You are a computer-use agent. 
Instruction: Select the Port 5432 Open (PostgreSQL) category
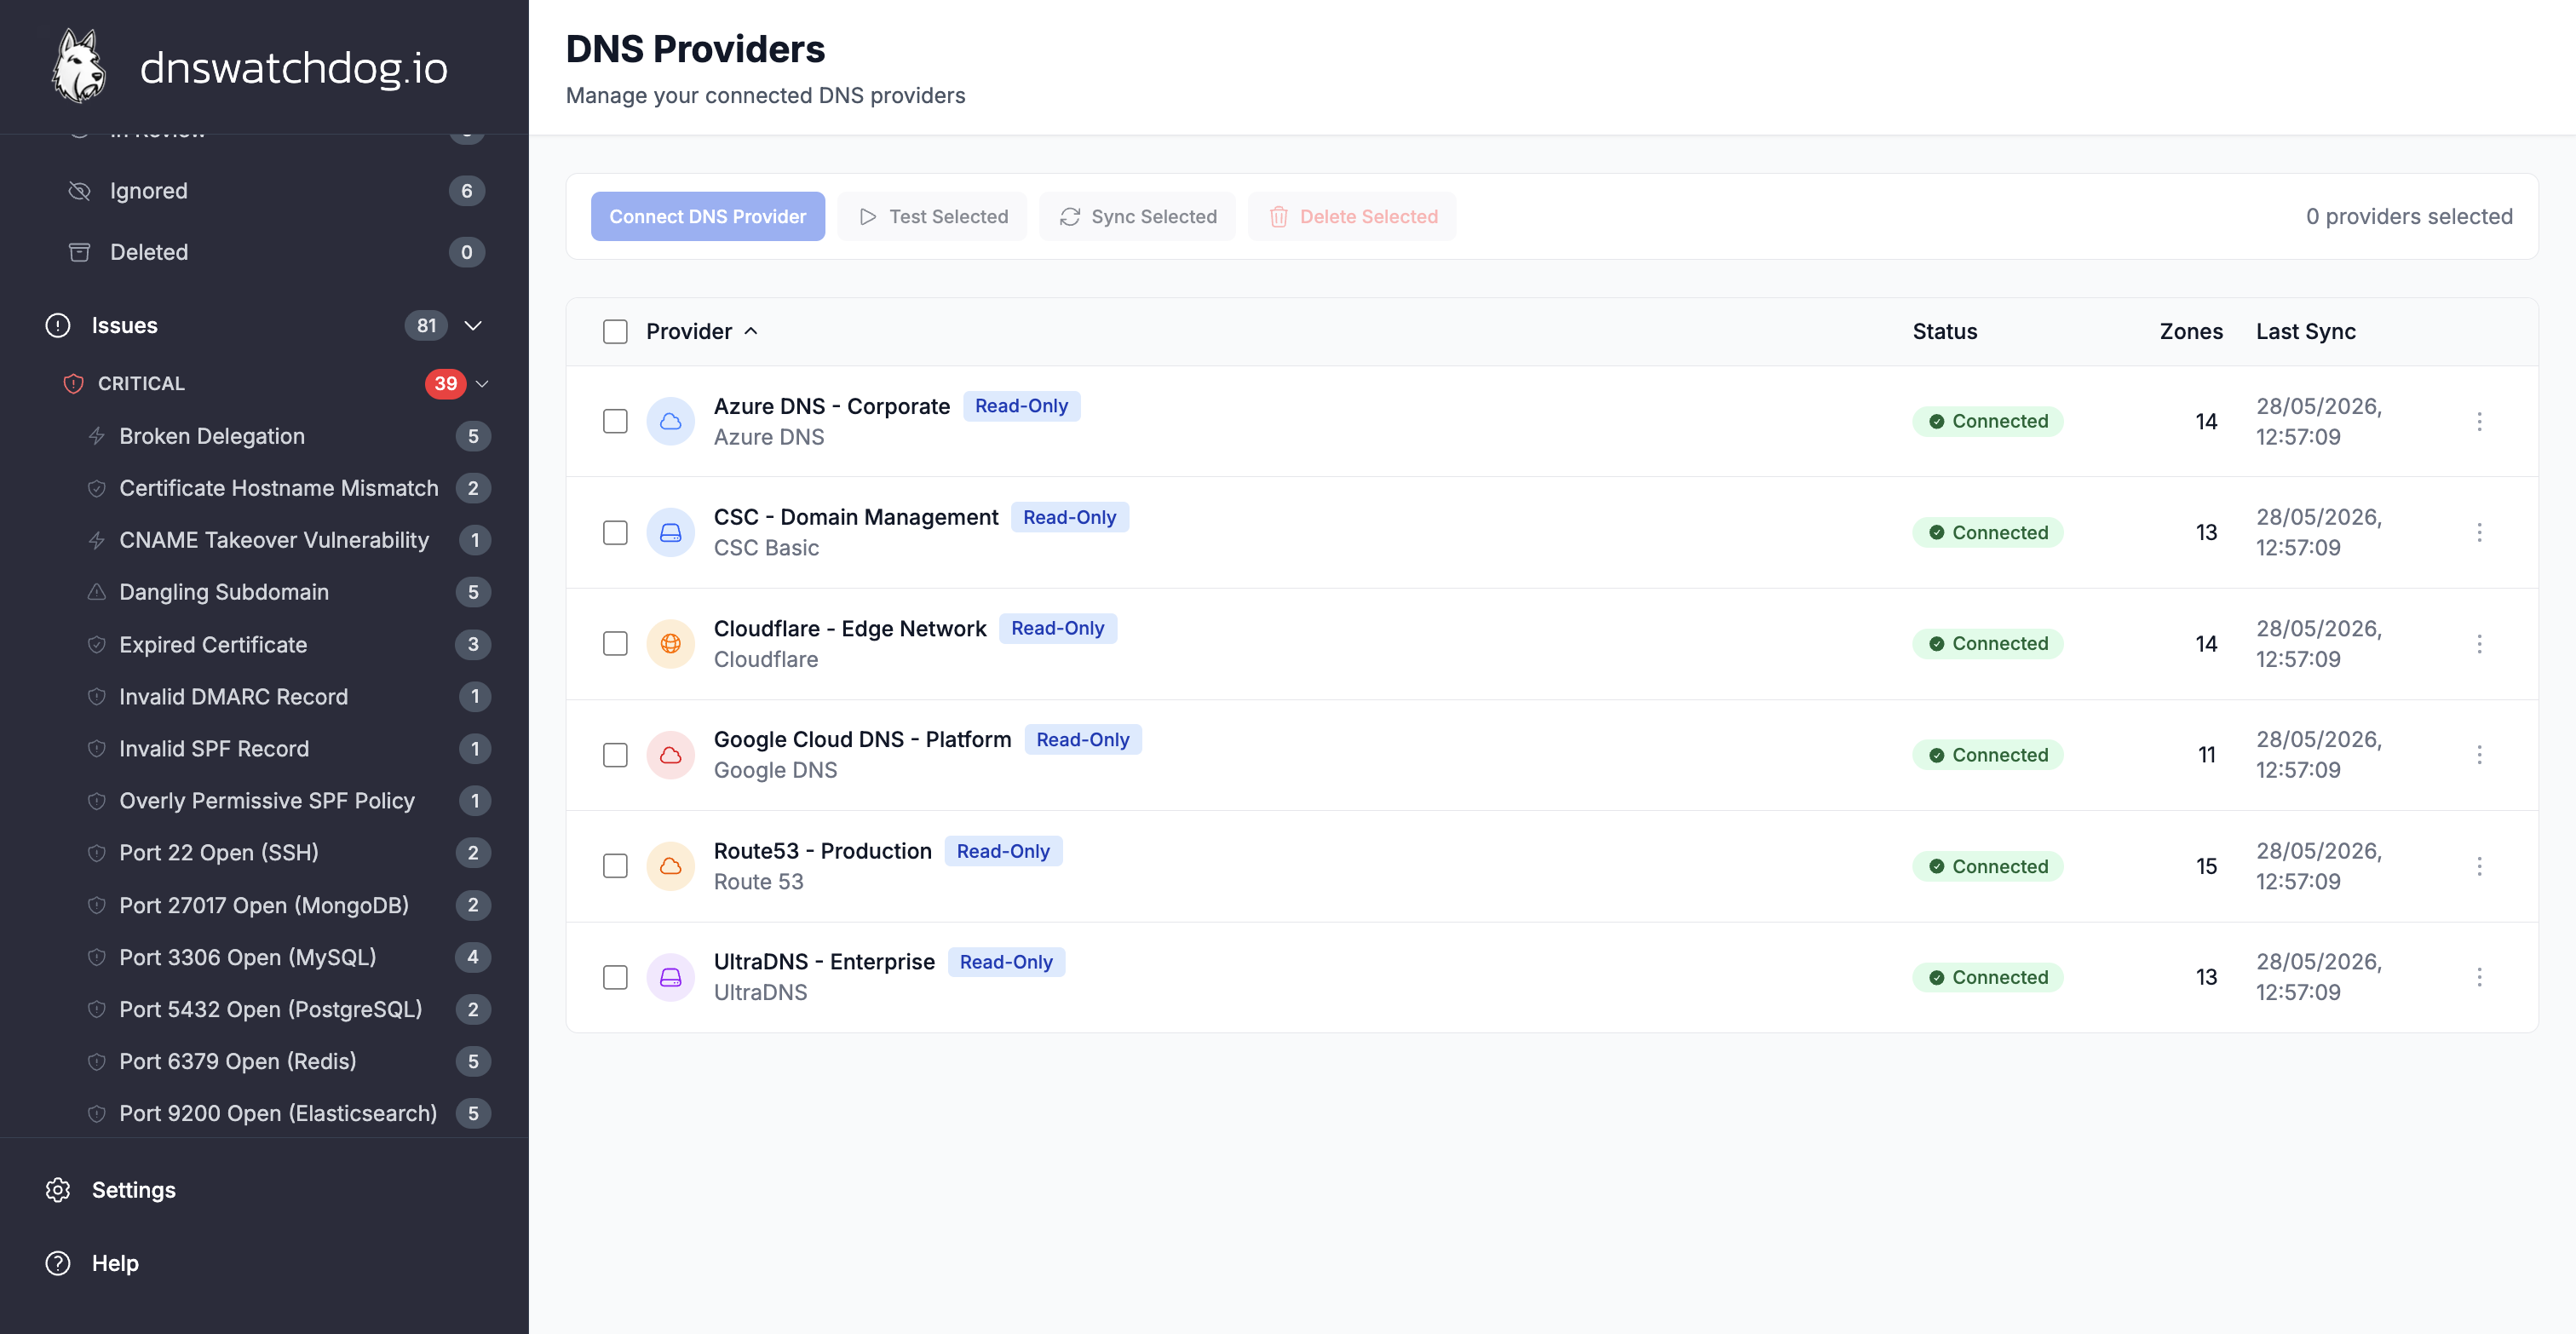287,1010
